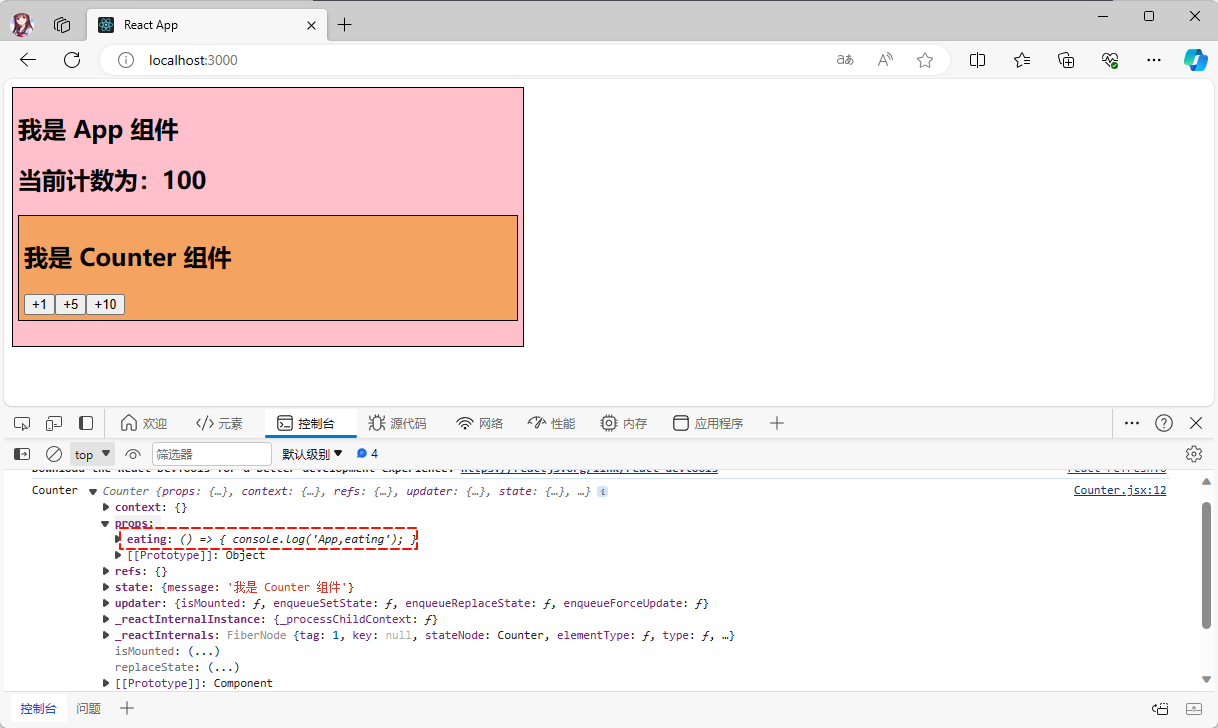Show the console sidebar icon

(x=22, y=453)
